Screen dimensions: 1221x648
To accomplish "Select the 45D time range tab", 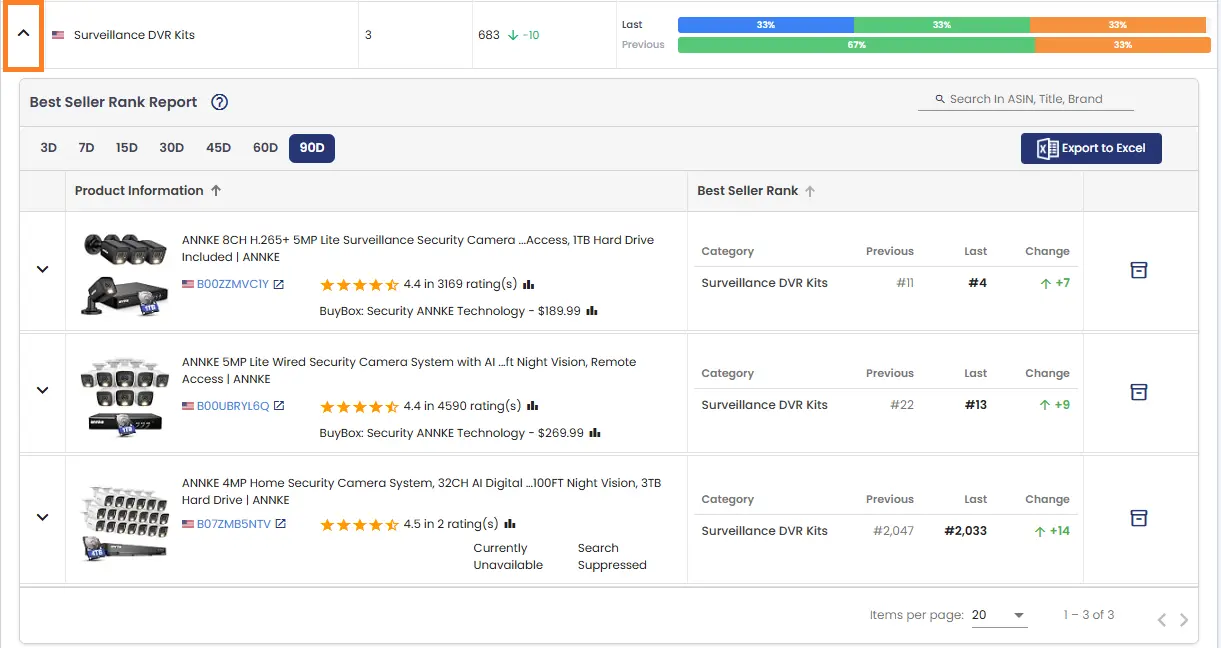I will [218, 148].
